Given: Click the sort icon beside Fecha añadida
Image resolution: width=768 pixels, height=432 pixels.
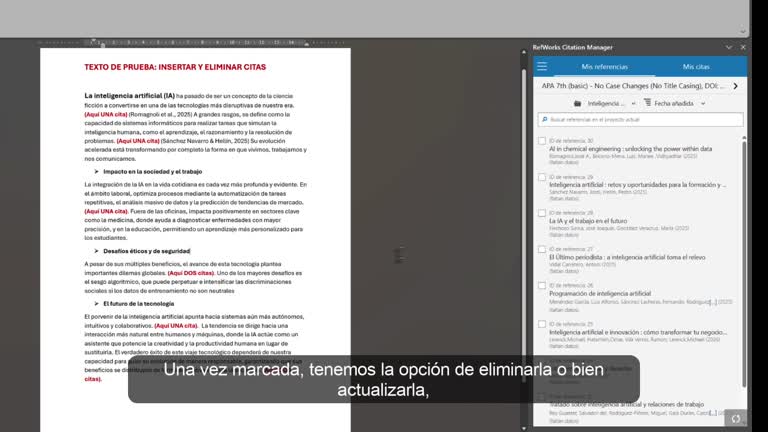Looking at the screenshot, I should click(648, 103).
